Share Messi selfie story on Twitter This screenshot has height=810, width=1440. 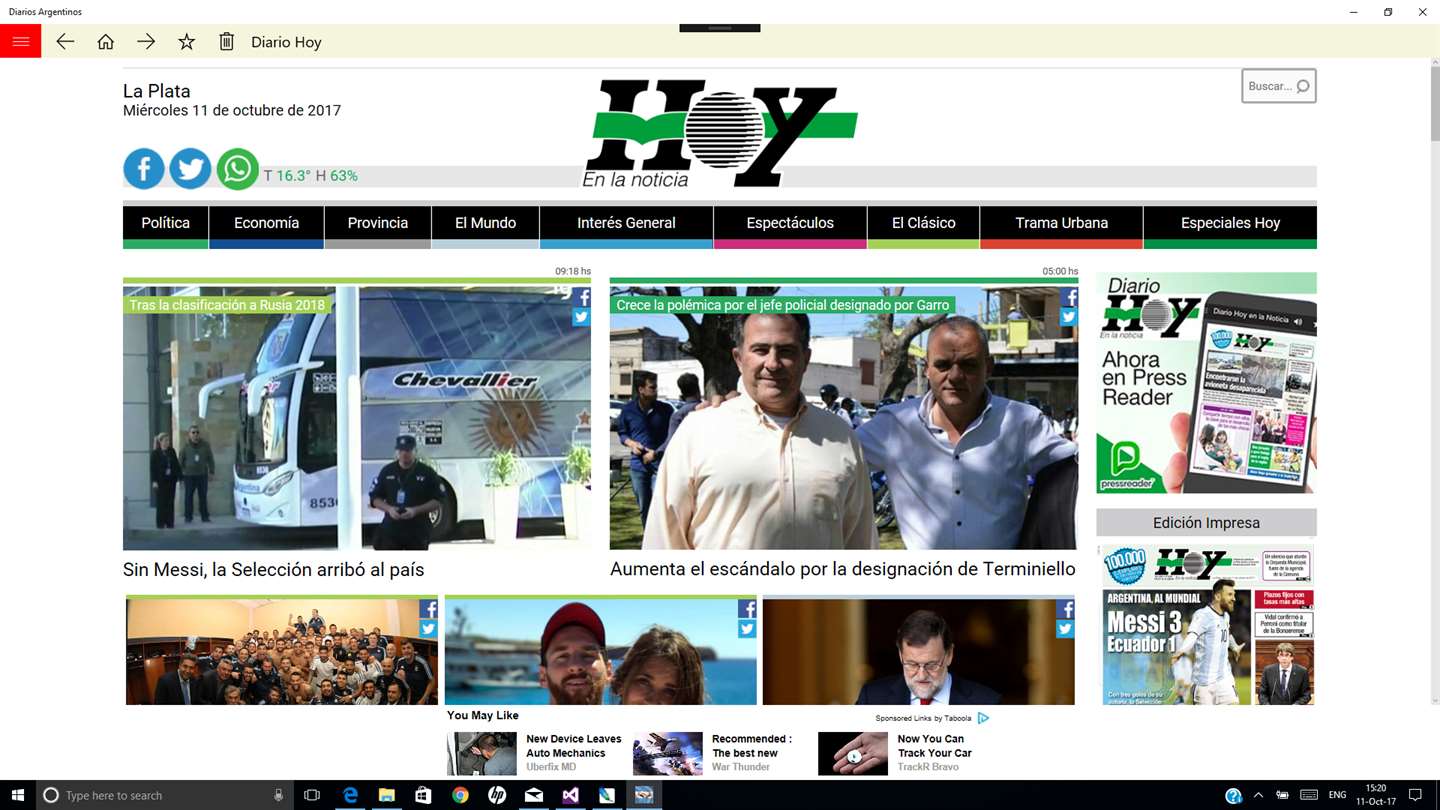click(x=747, y=629)
